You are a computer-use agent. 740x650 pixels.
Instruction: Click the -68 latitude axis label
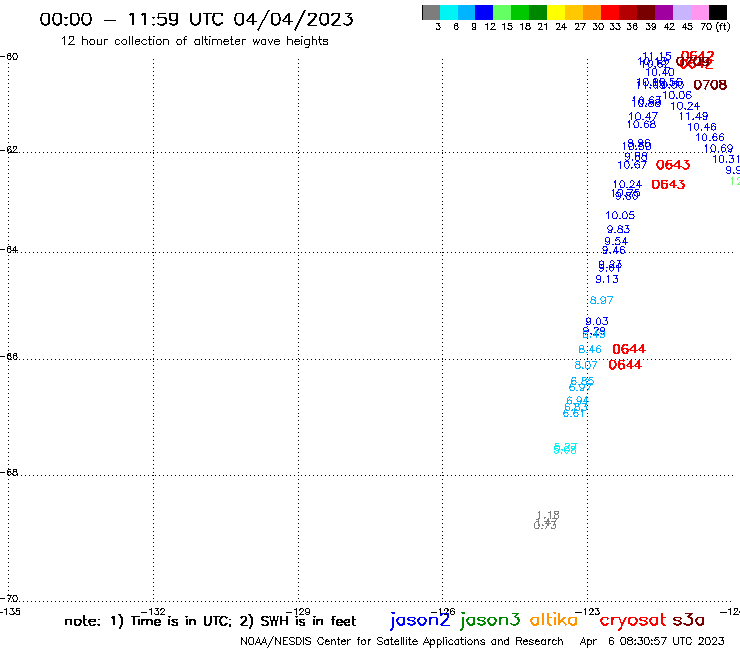pyautogui.click(x=9, y=473)
